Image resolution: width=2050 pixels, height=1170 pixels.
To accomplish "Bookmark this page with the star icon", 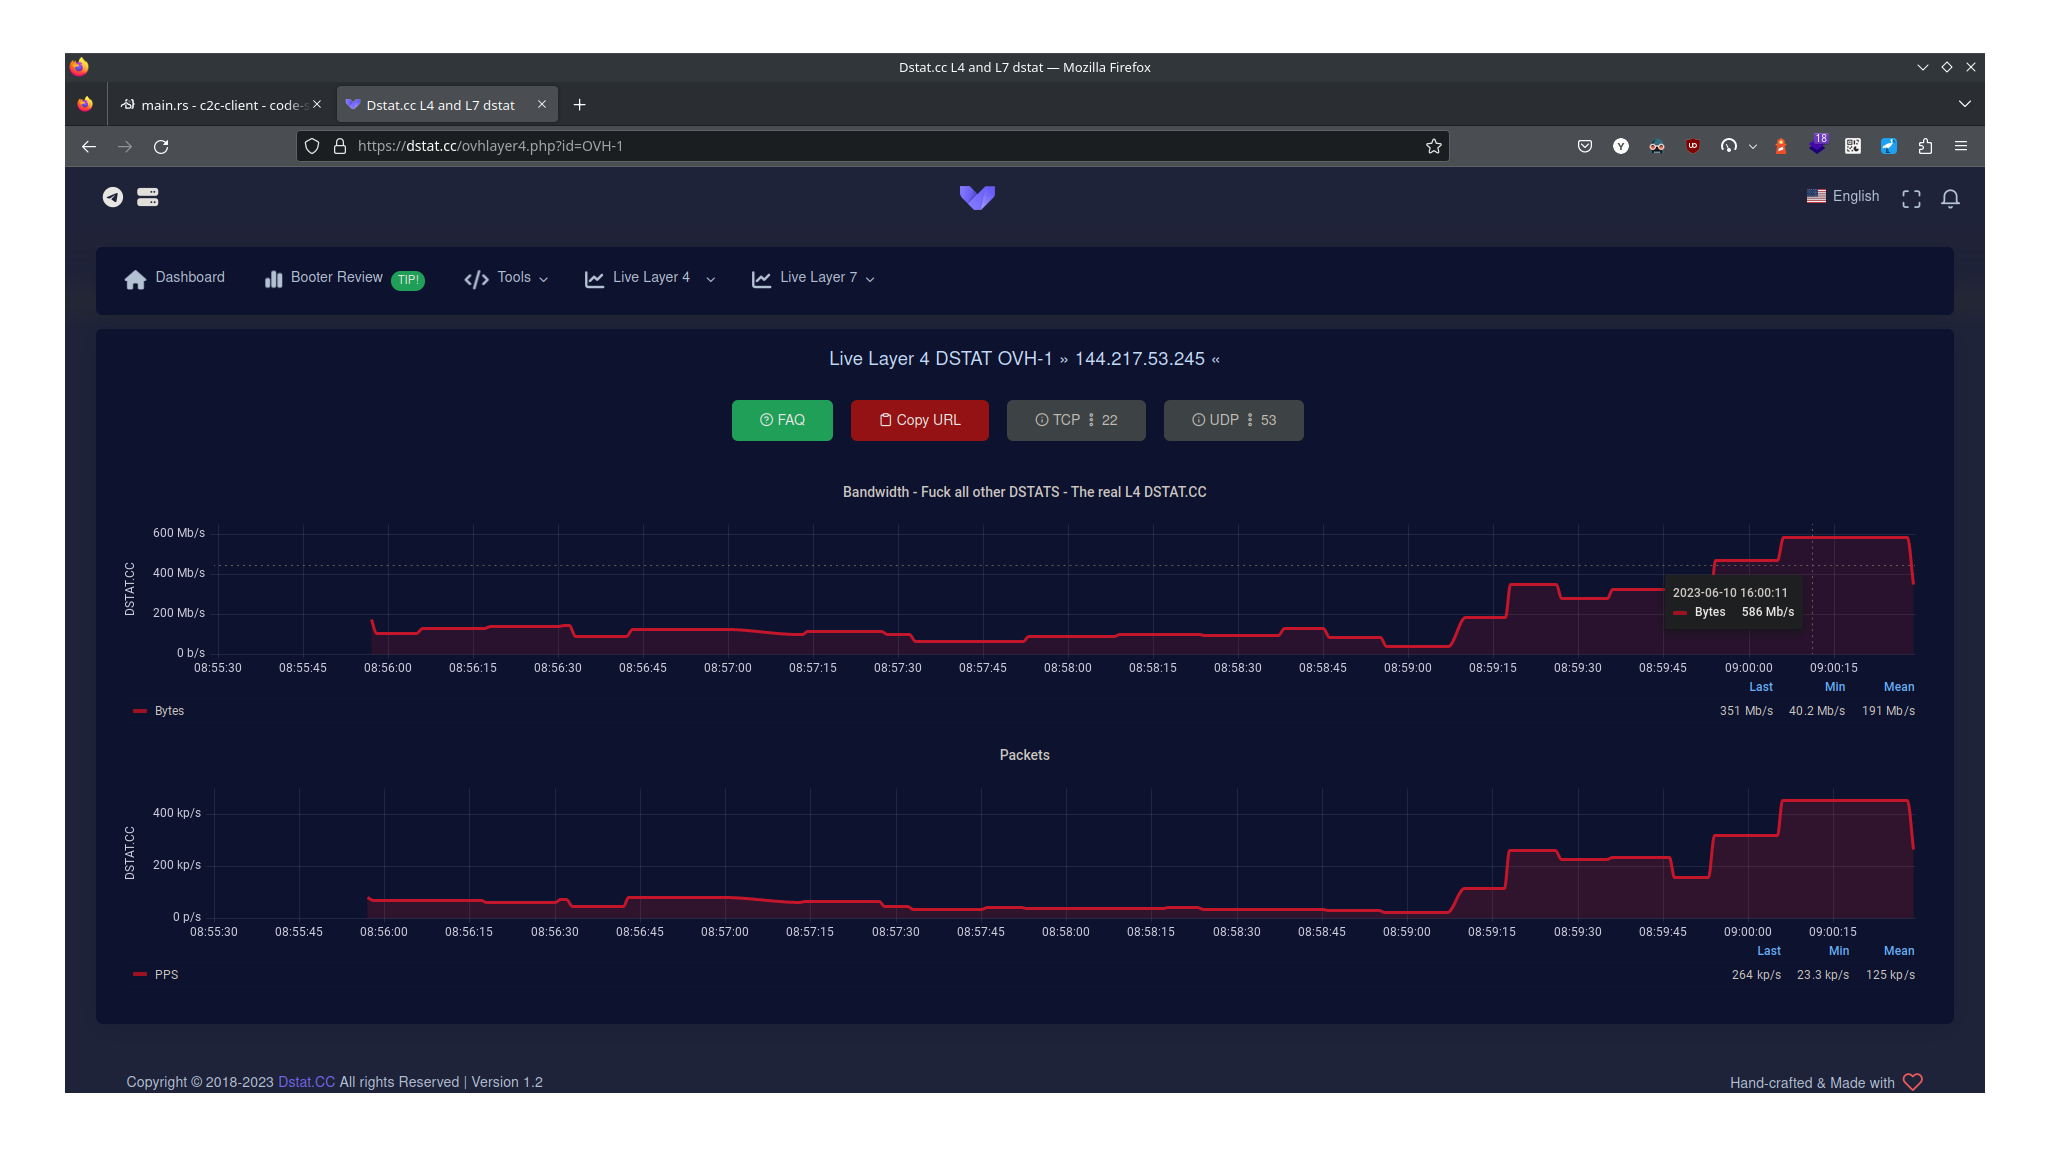I will coord(1433,146).
